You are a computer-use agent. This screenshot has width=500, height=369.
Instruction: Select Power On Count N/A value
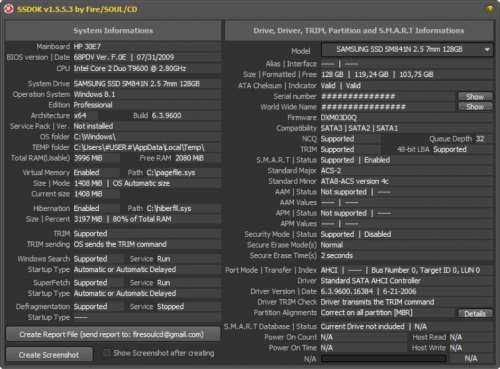coord(327,338)
